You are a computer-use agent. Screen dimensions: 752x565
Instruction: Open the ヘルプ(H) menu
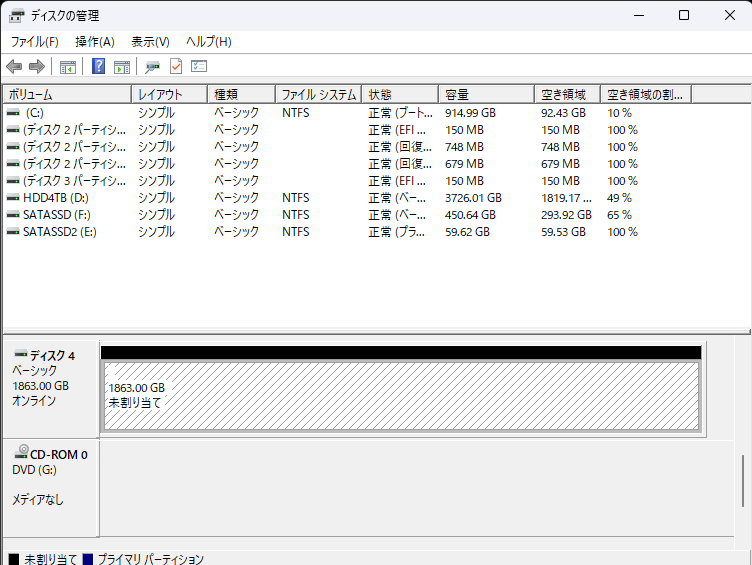209,42
